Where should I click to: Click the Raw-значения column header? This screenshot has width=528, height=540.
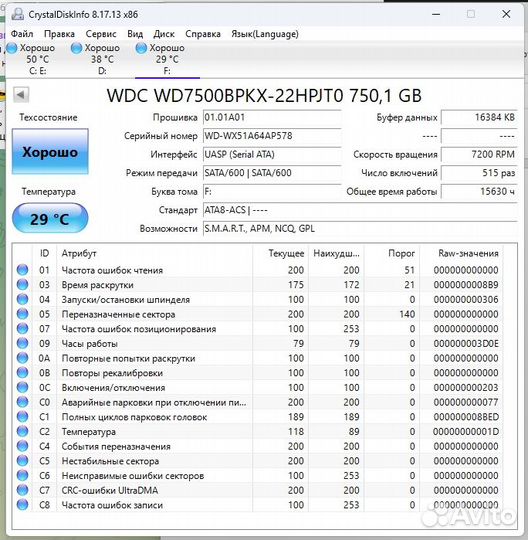461,253
